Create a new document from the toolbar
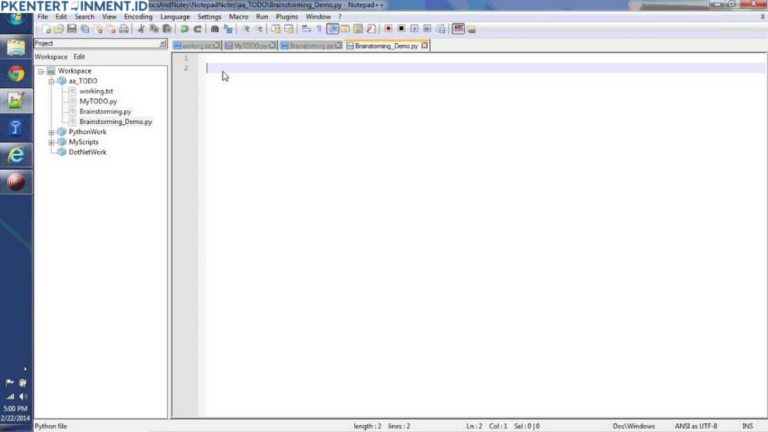This screenshot has height=432, width=768. (x=46, y=29)
